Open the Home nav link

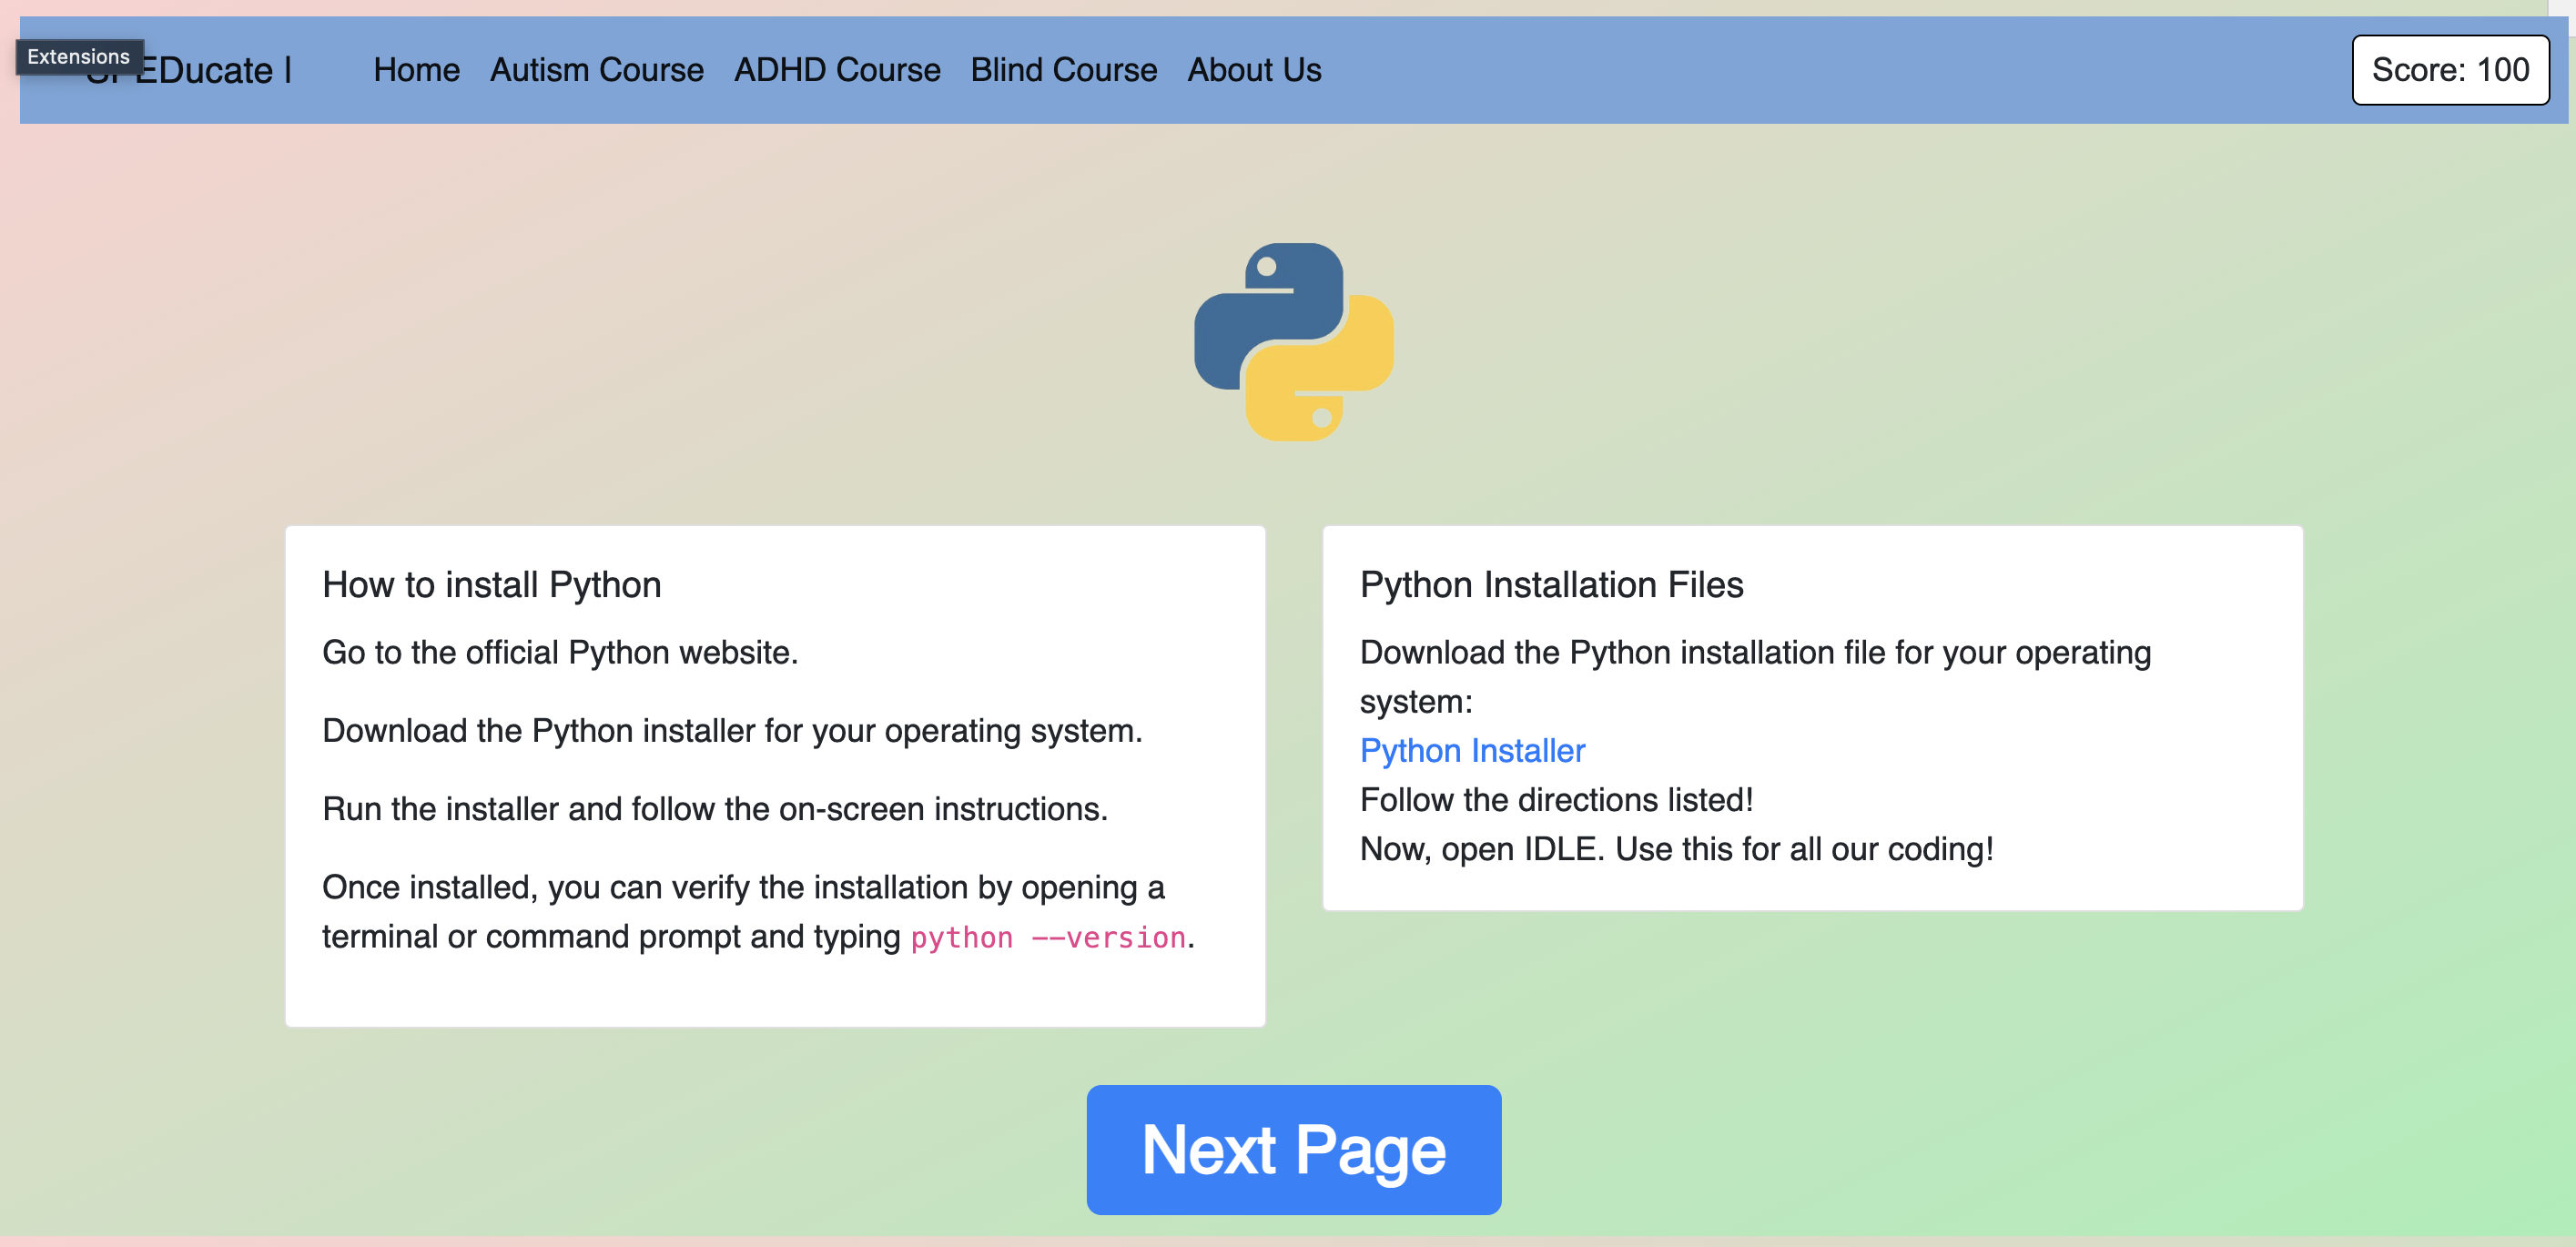pos(416,70)
